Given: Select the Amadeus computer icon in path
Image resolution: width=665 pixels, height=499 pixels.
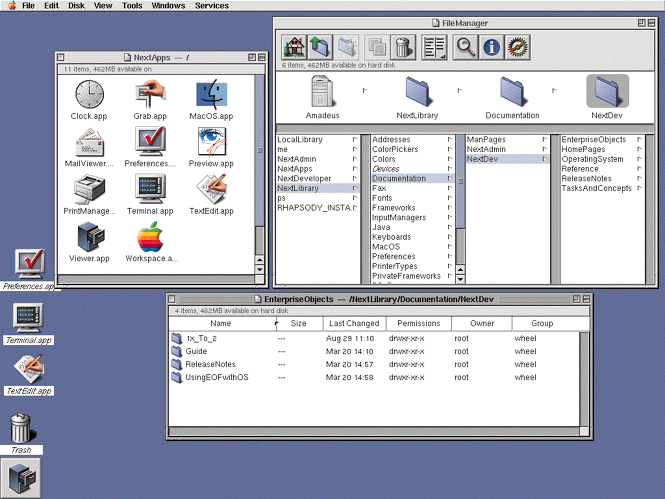Looking at the screenshot, I should coord(322,91).
